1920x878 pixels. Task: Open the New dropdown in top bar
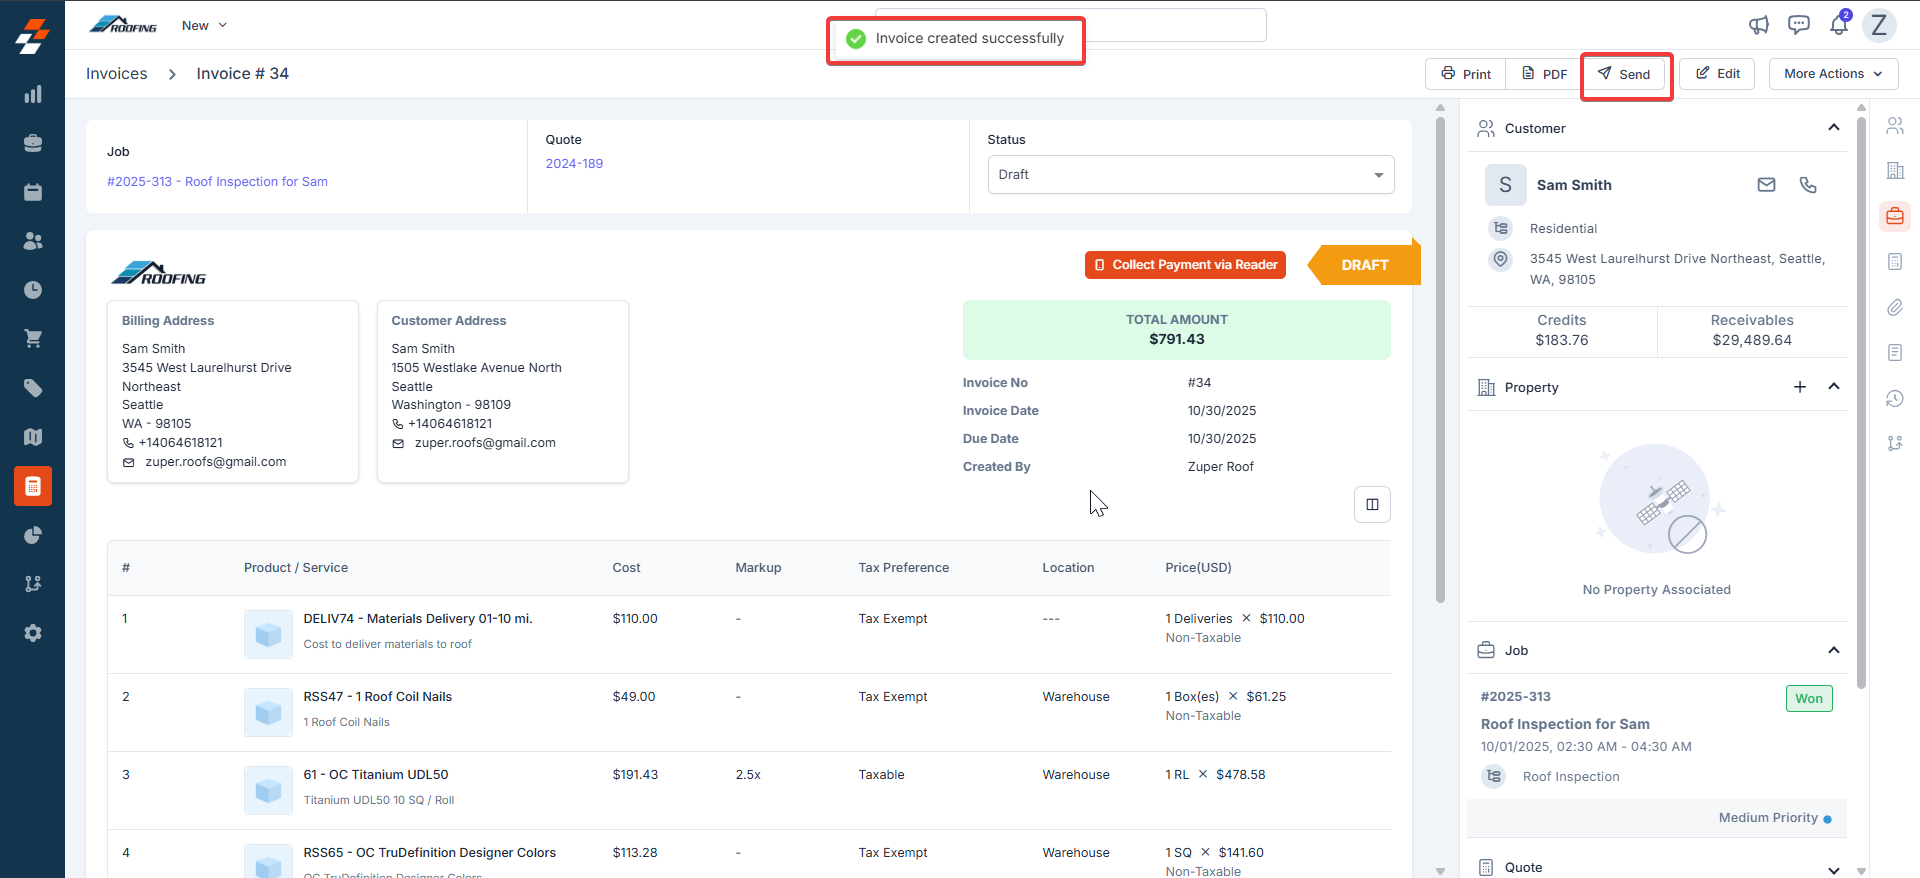coord(204,25)
